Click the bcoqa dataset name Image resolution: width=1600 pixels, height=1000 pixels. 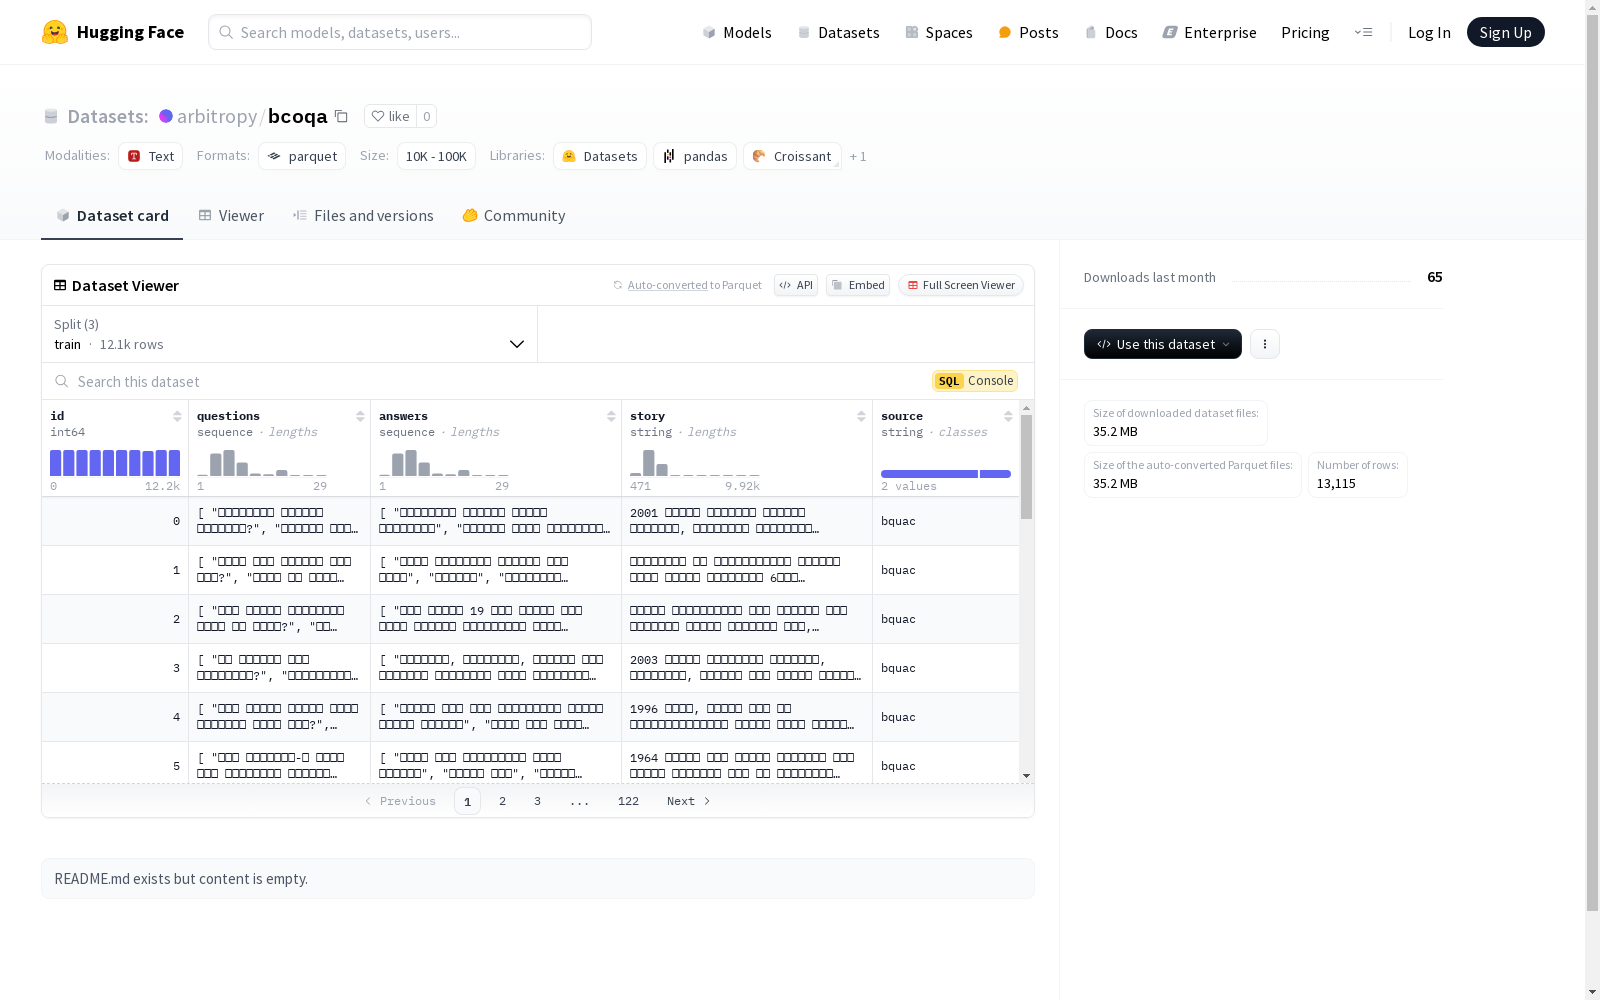(297, 116)
